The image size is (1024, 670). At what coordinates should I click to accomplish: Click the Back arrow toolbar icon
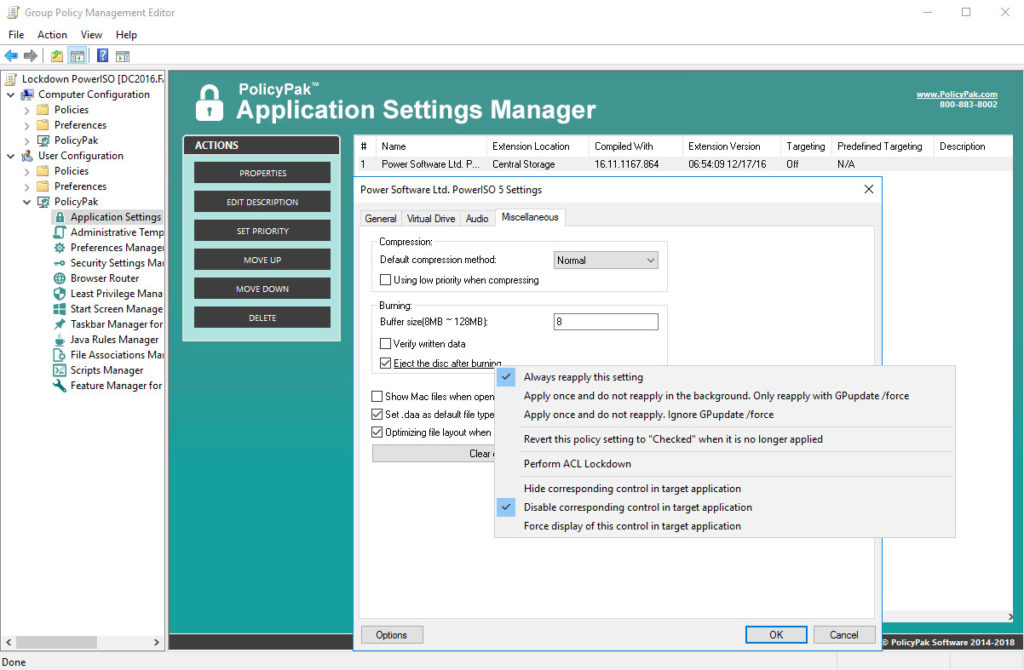pyautogui.click(x=11, y=56)
